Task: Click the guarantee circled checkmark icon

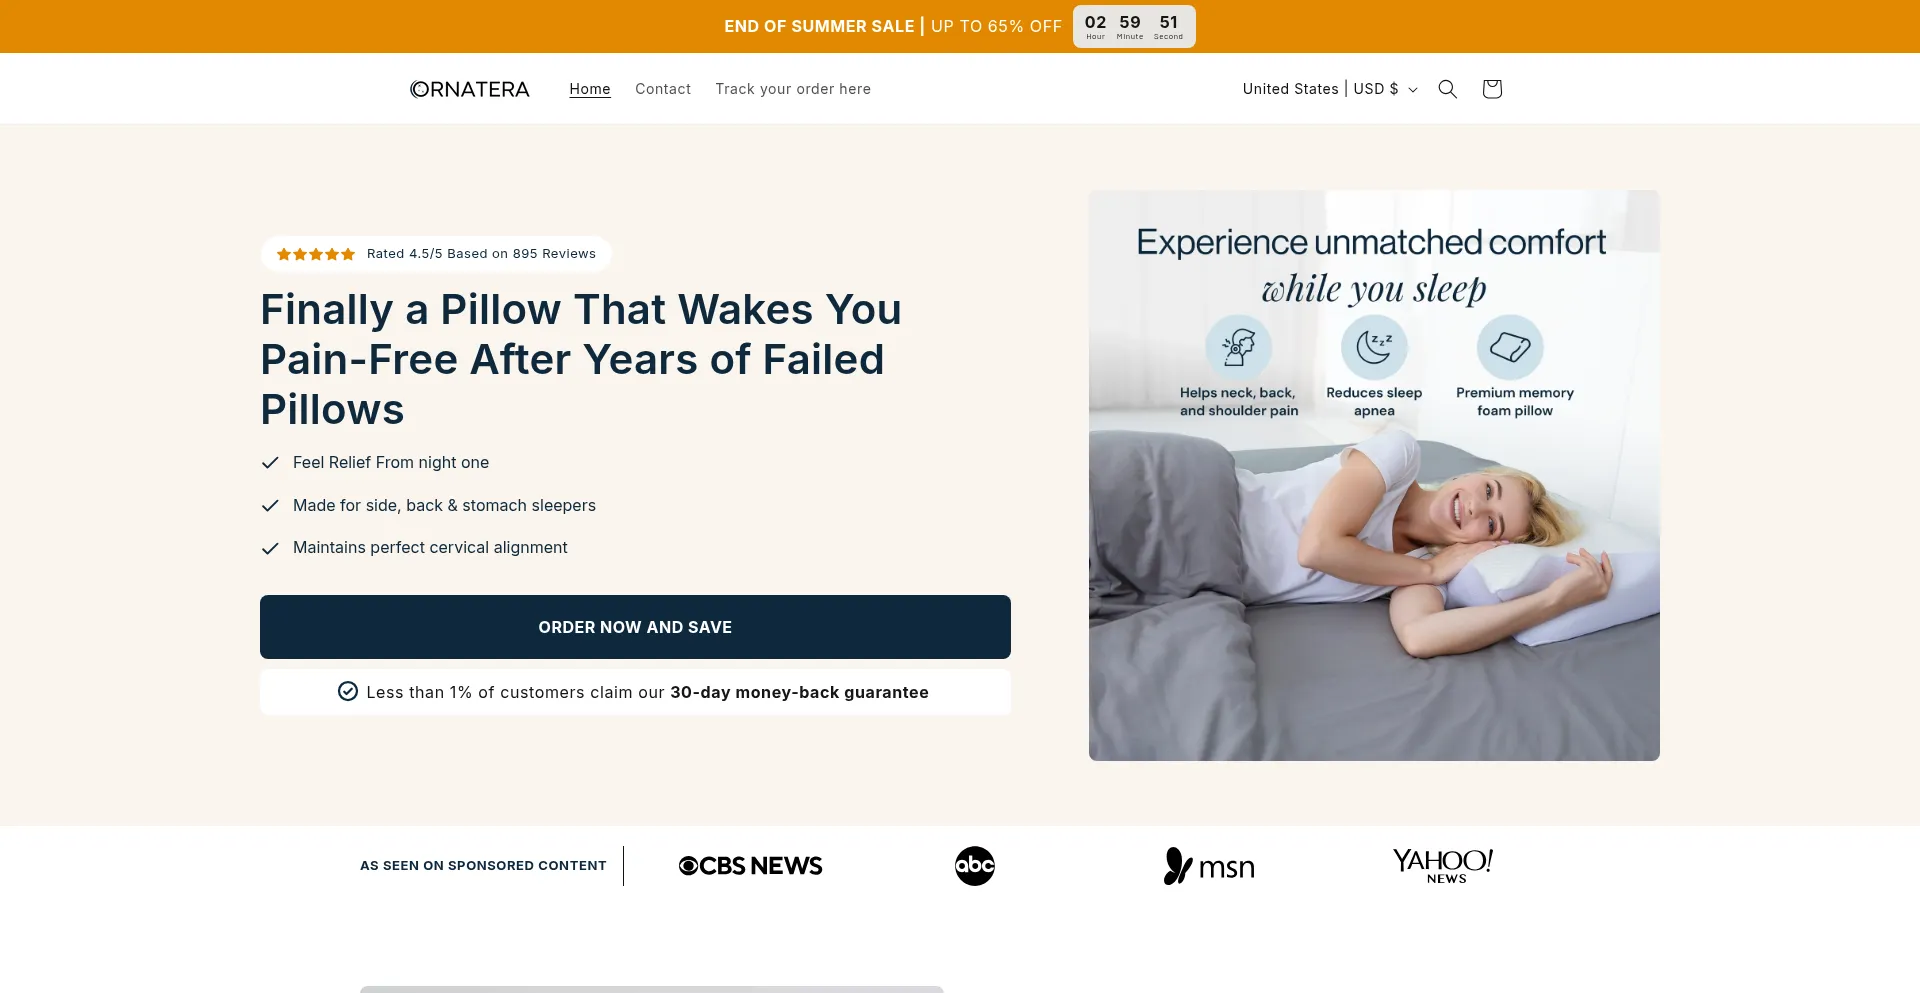Action: coord(348,691)
